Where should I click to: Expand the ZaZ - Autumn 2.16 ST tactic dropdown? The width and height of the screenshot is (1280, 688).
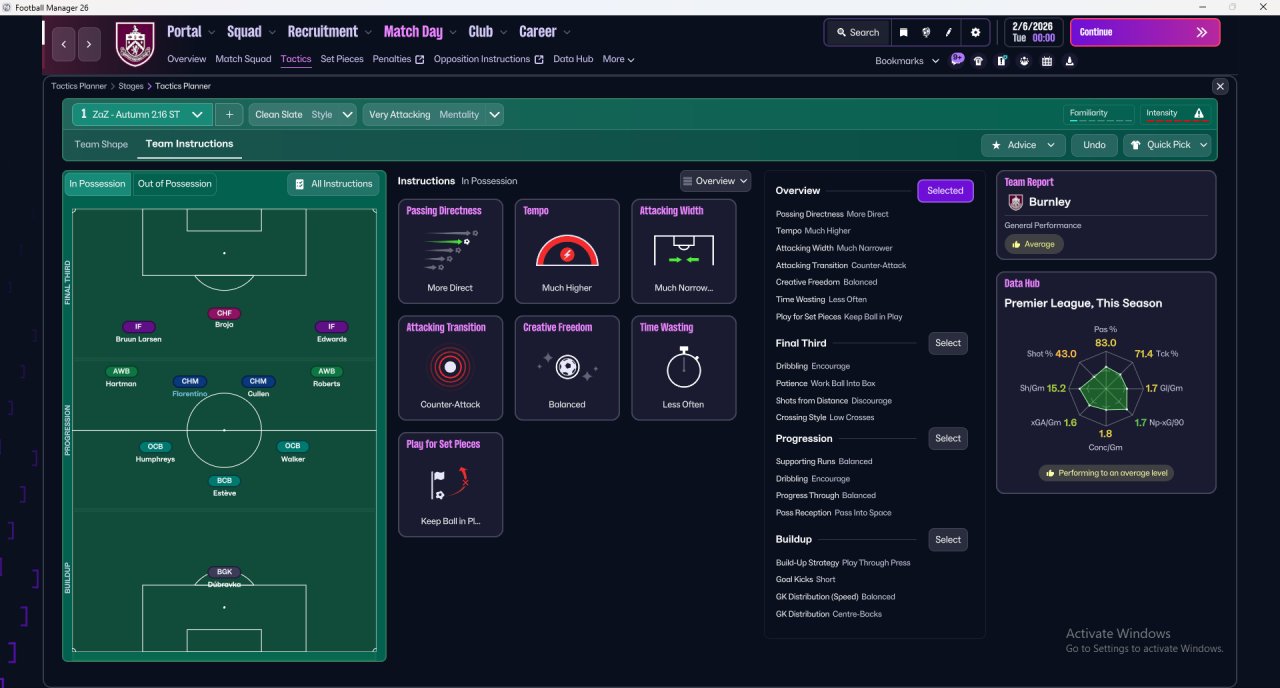click(142, 115)
